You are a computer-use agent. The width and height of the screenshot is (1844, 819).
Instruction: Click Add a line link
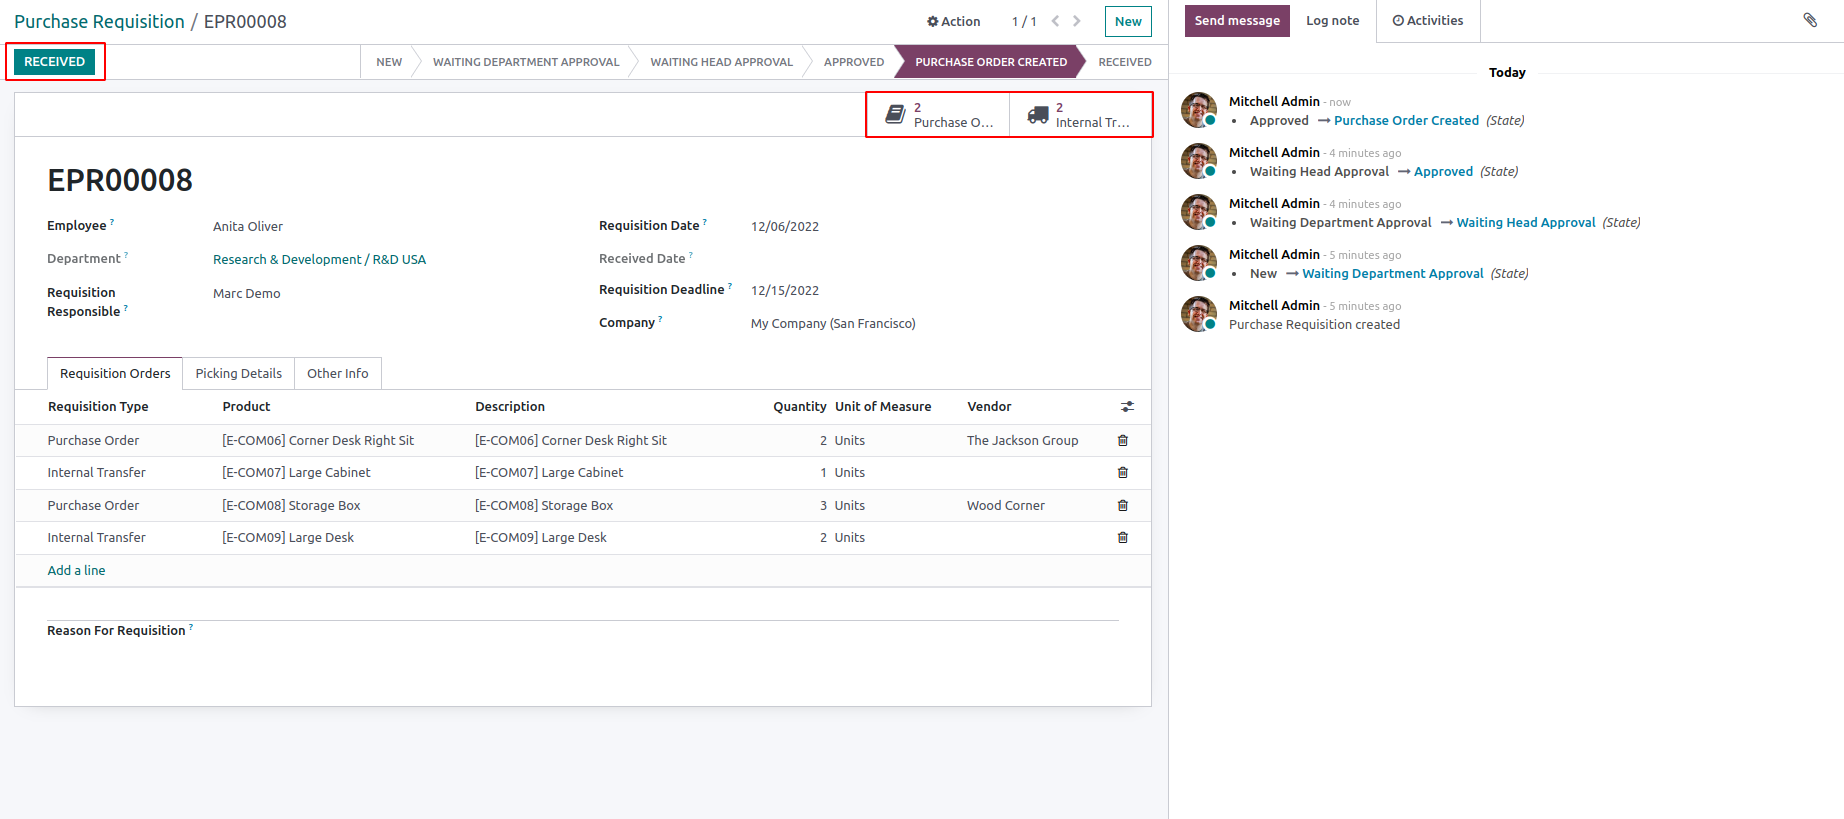76,571
